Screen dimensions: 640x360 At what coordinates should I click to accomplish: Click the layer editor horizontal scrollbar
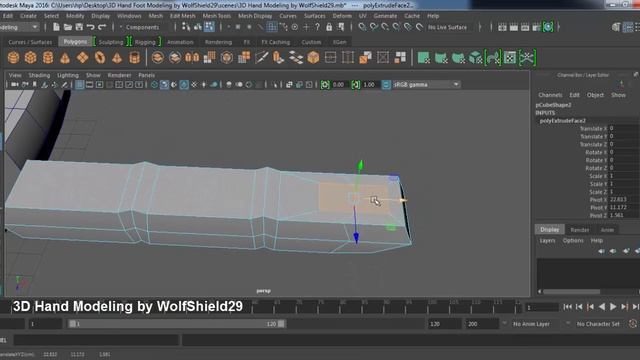[x=571, y=291]
